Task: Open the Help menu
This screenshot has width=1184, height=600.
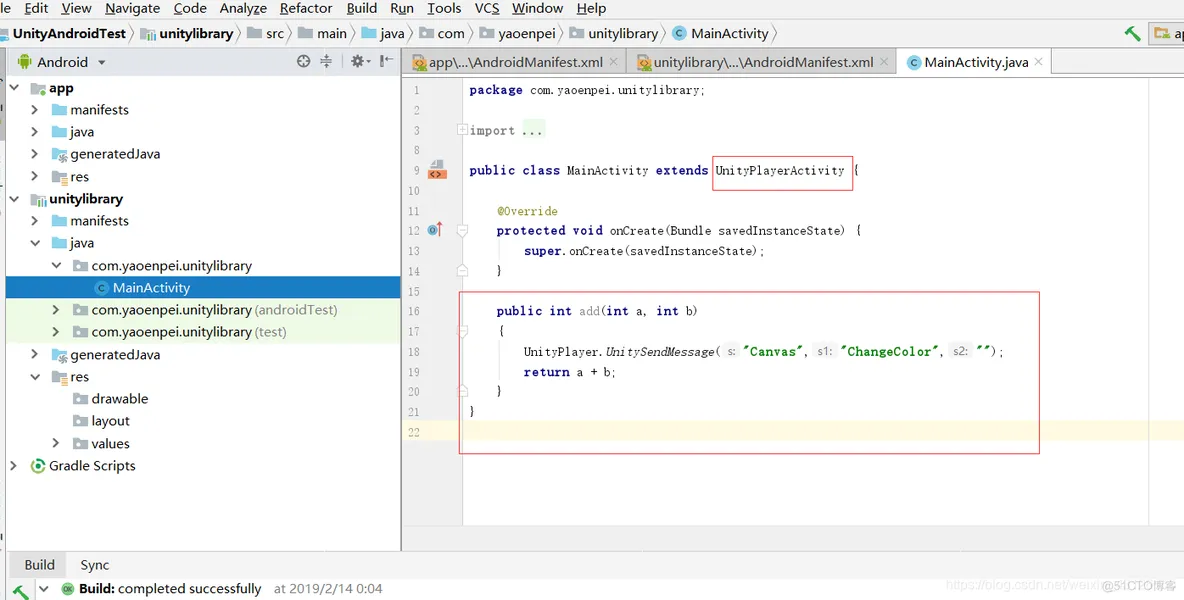Action: [591, 8]
